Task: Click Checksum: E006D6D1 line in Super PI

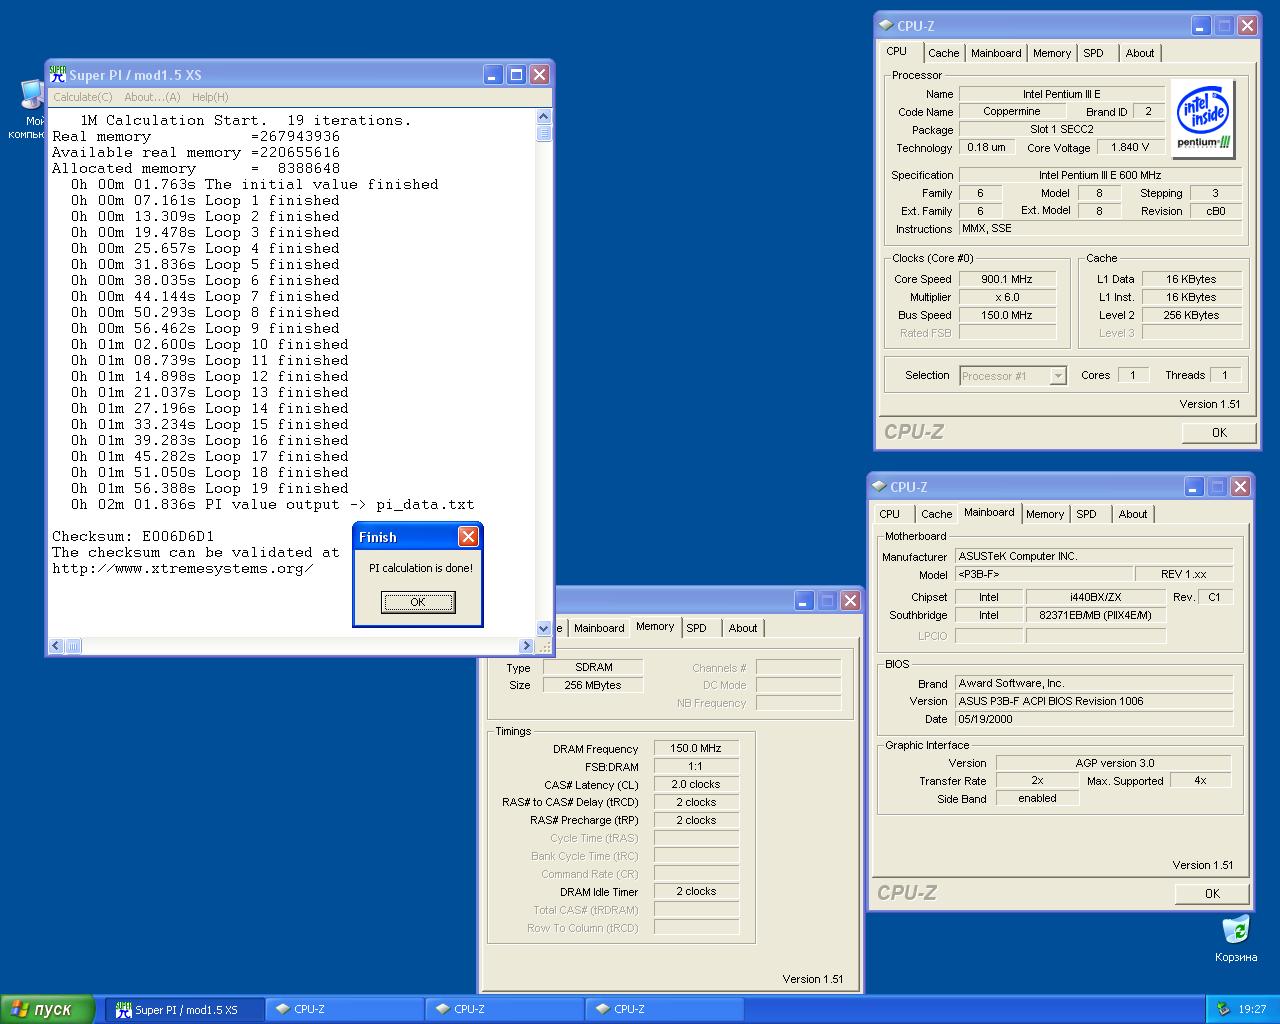Action: (x=133, y=537)
